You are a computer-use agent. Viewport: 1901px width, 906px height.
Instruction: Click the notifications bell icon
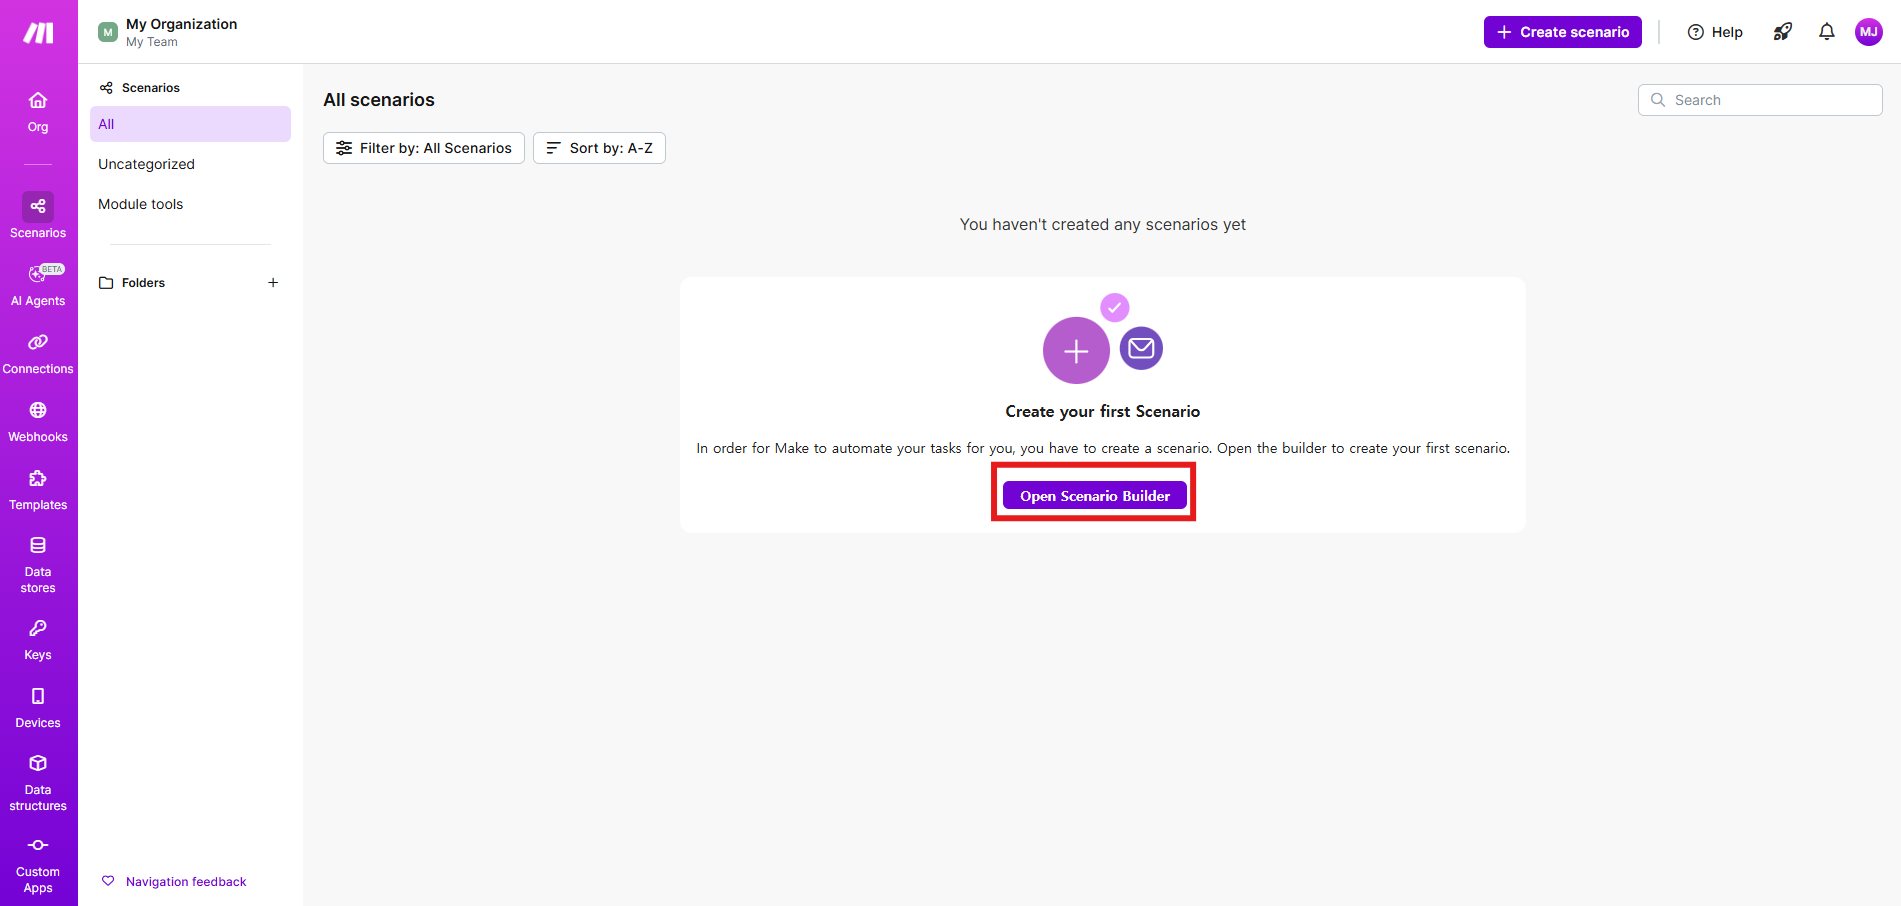pos(1826,32)
